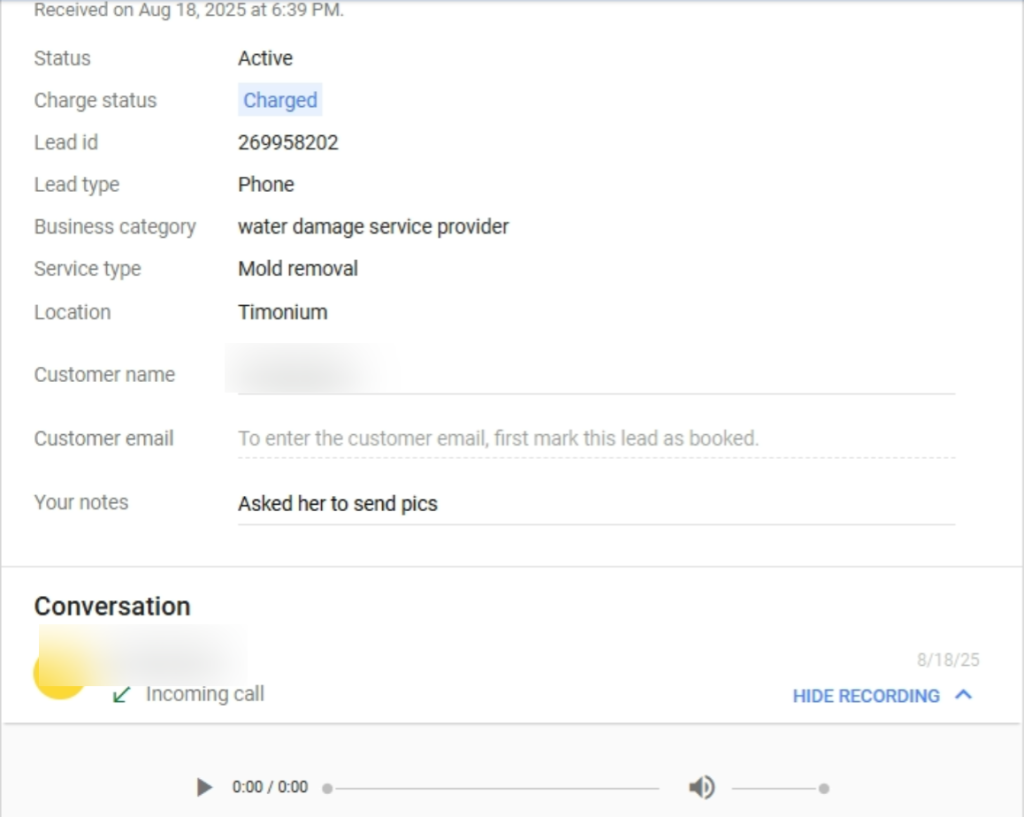Click the Customer email input field
Screen dimensions: 1024x817
(x=595, y=438)
